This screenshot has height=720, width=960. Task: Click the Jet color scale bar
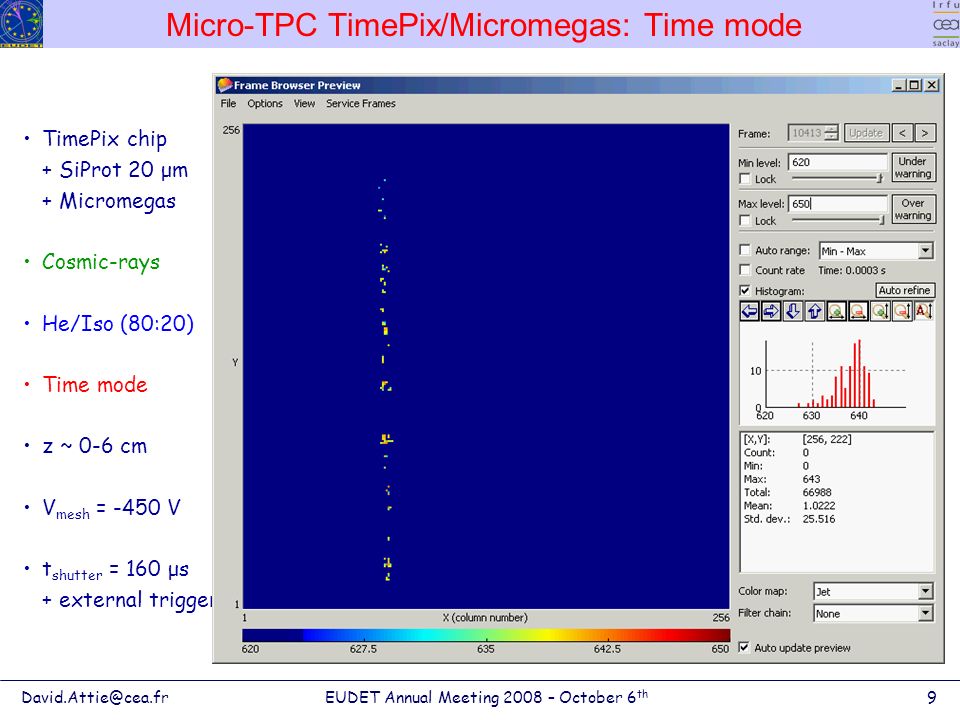486,635
